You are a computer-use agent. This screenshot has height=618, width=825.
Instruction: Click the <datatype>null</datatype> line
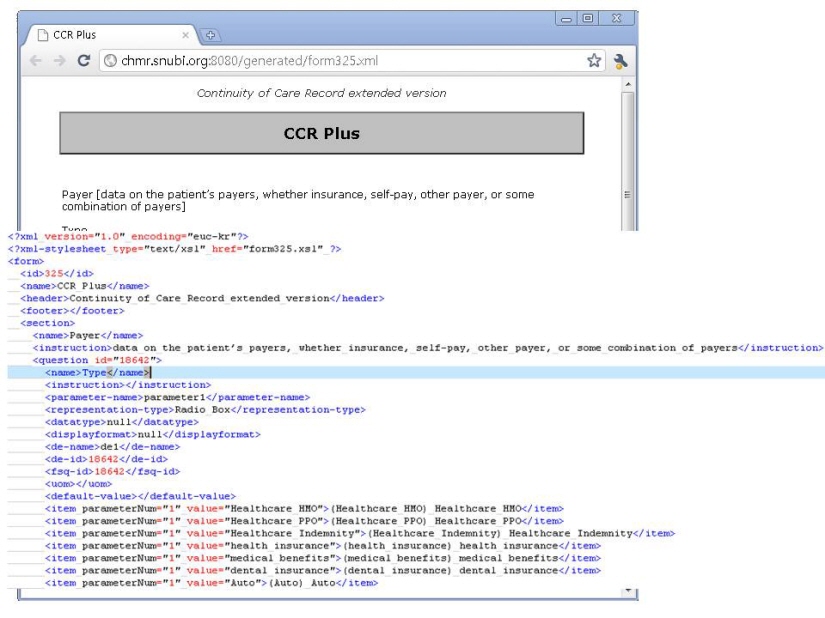click(122, 422)
